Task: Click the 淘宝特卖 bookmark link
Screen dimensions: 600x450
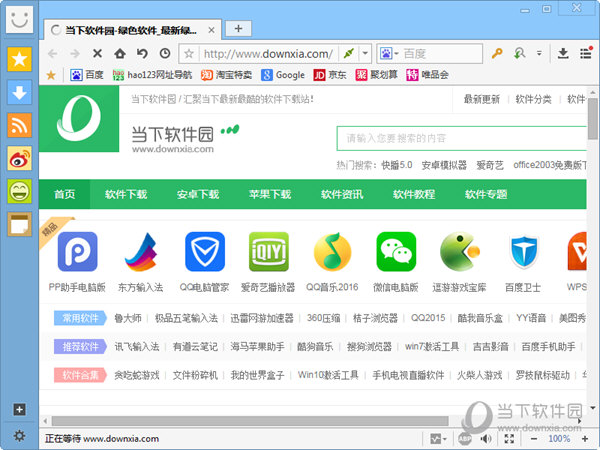Action: [x=226, y=74]
